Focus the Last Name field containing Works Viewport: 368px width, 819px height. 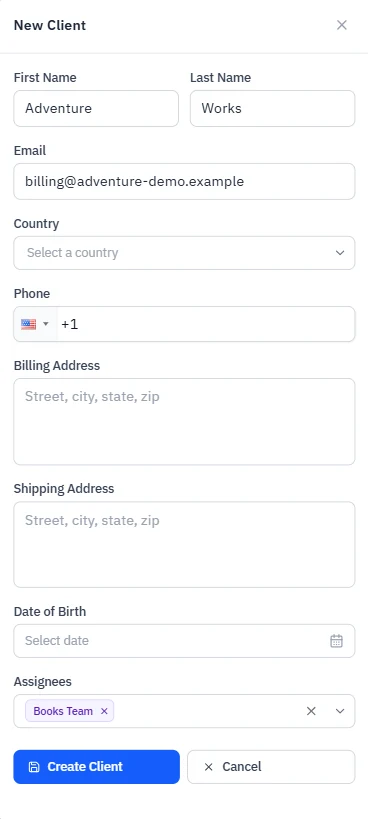coord(272,108)
